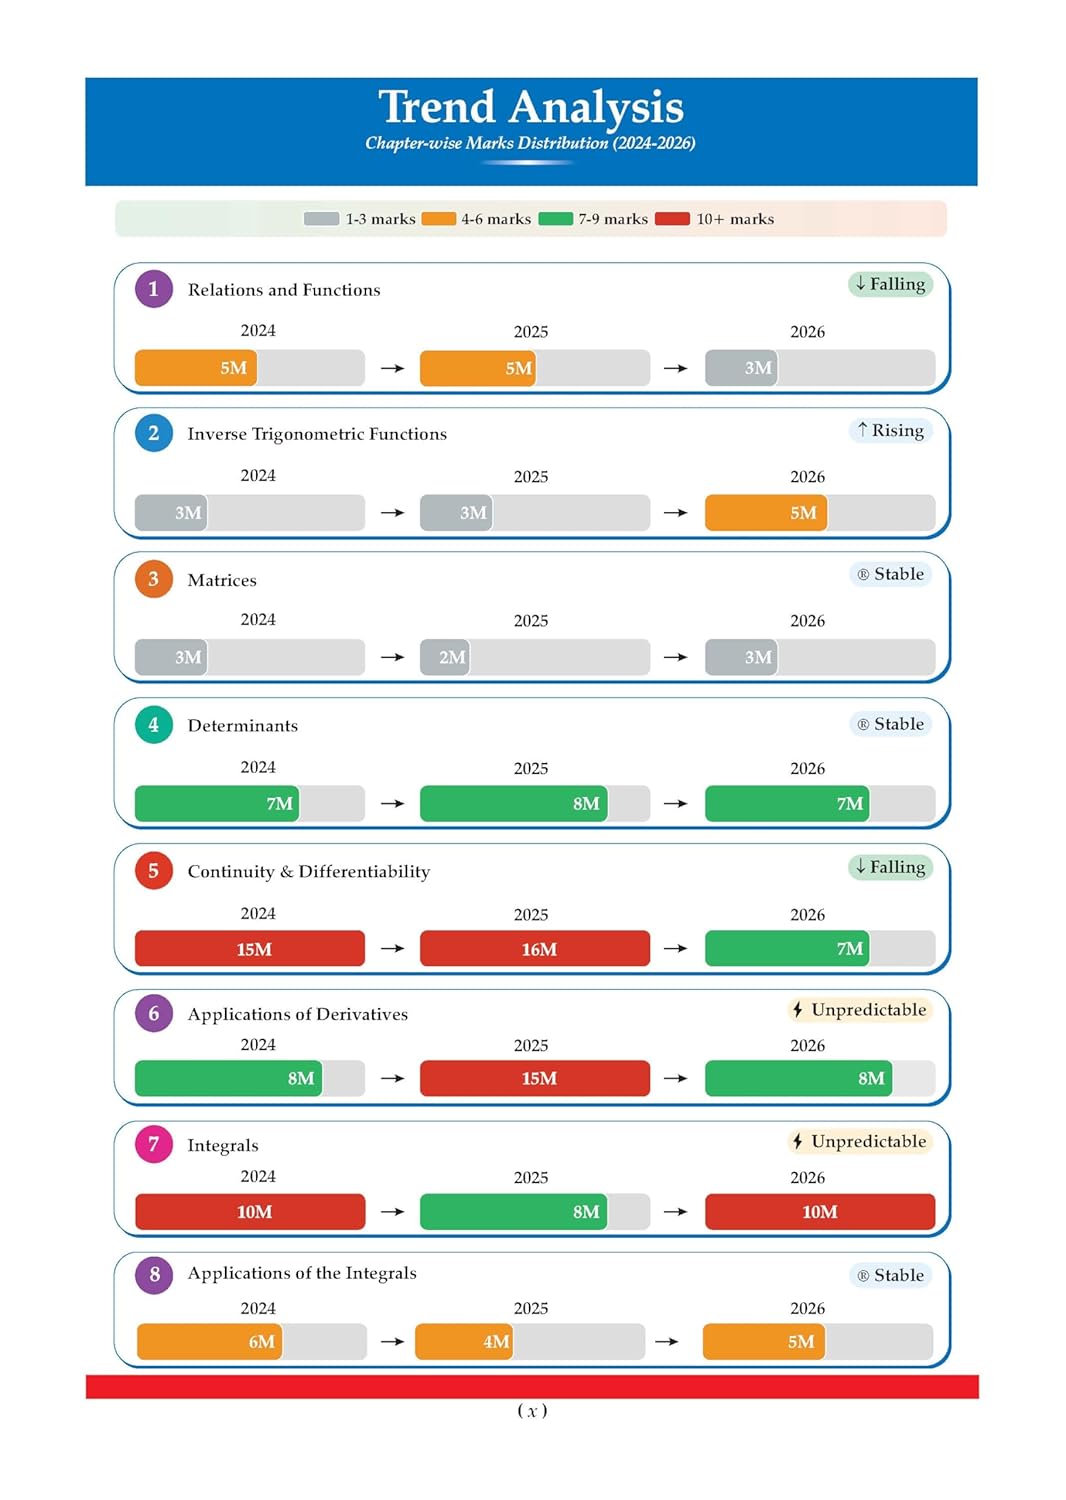Click the green 7-9 marks legend swatch
1066x1500 pixels.
[555, 219]
